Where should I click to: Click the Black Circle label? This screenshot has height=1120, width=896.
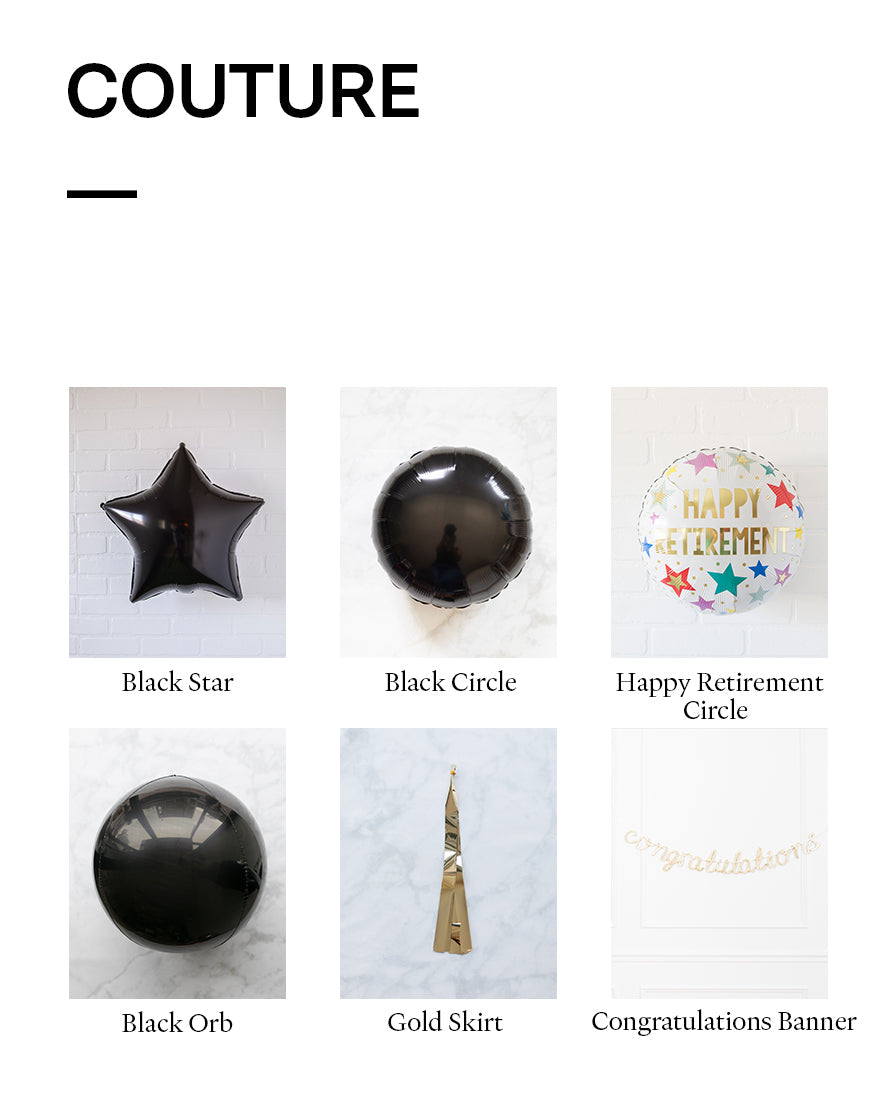click(x=450, y=682)
